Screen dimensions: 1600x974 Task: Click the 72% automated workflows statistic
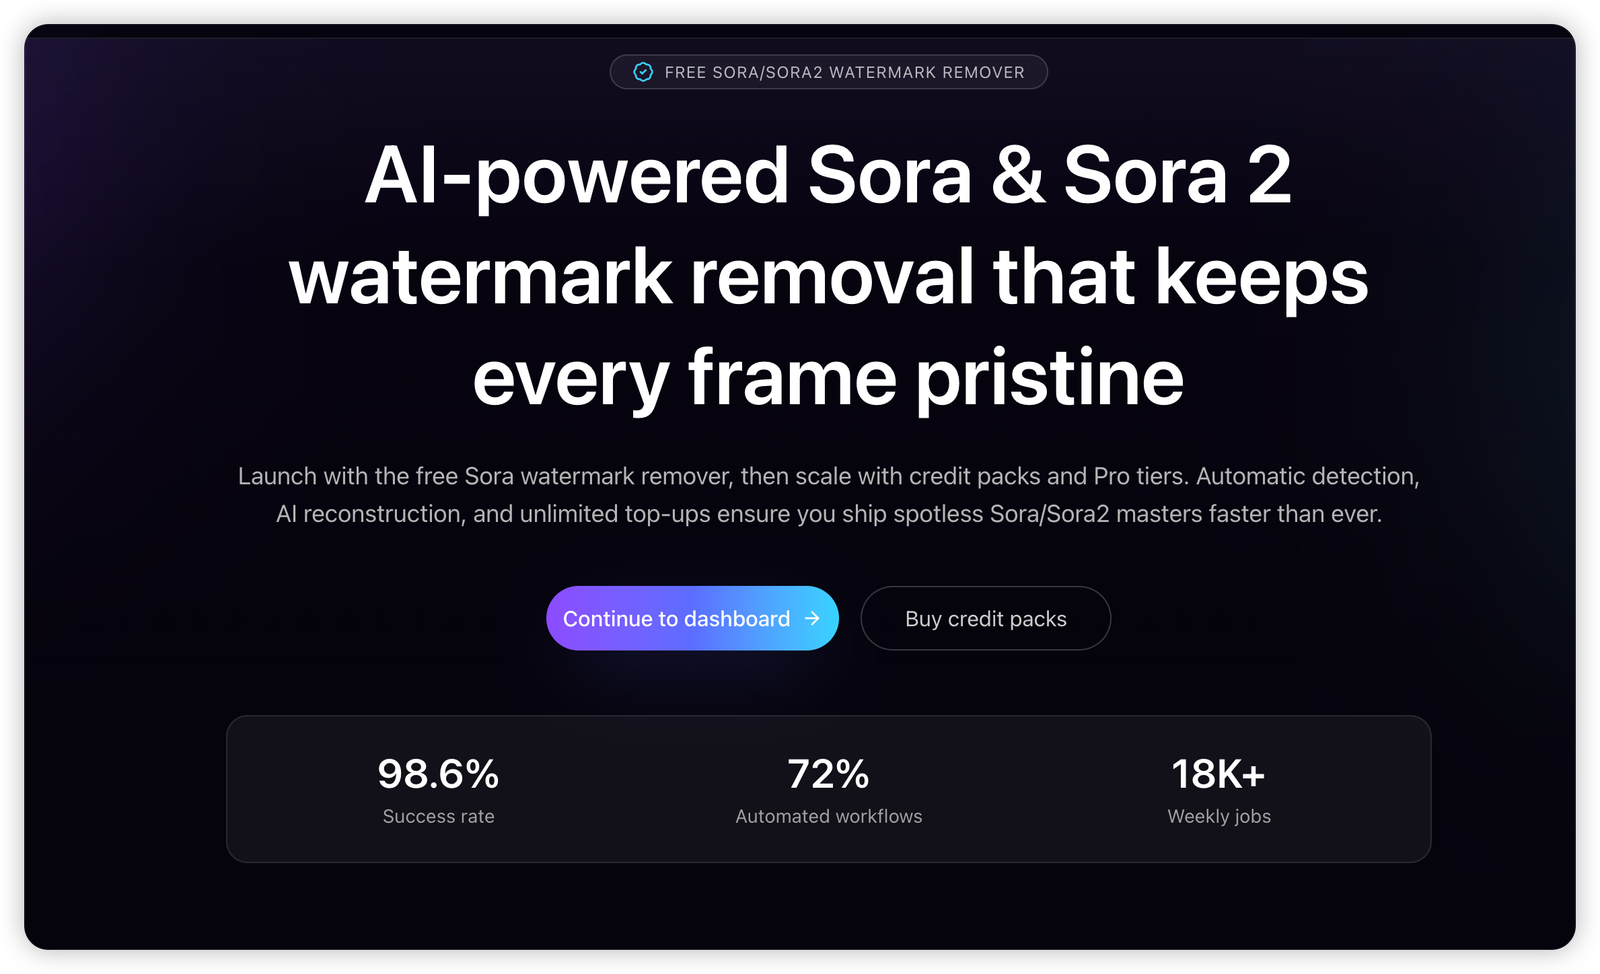click(828, 774)
